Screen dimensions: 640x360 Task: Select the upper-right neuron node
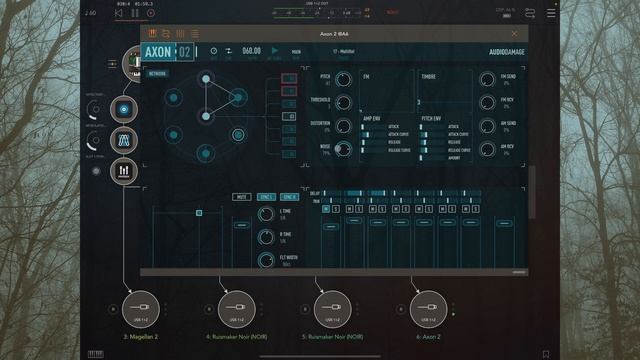tap(238, 97)
